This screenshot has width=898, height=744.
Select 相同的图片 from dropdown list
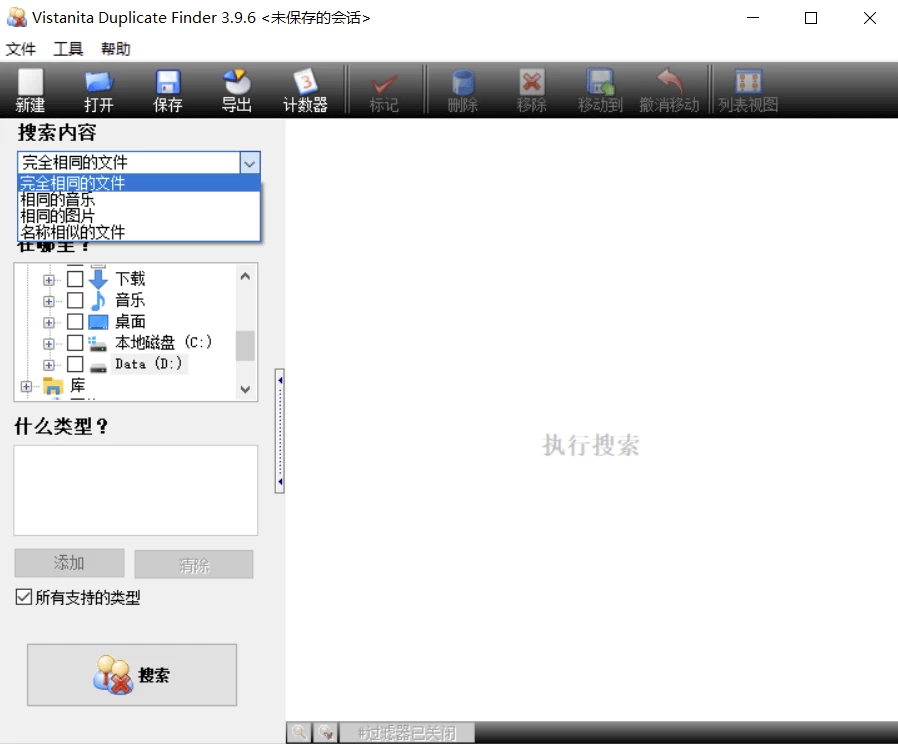(58, 216)
